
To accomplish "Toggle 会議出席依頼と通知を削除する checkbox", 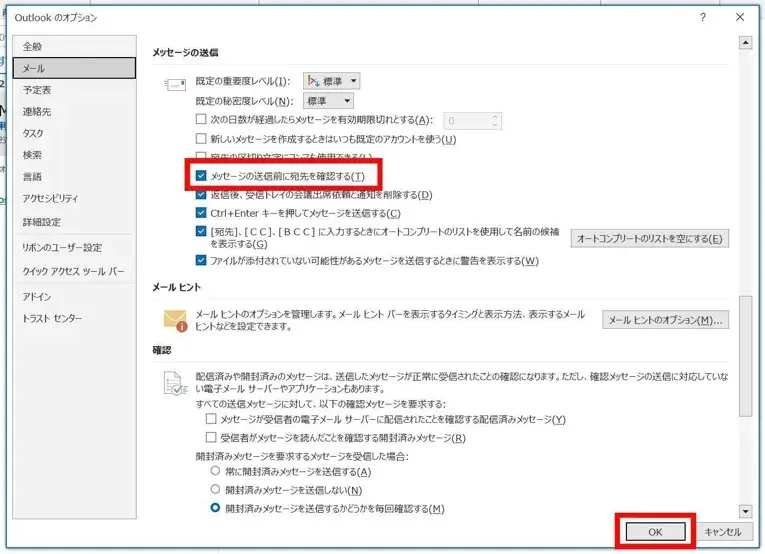I will click(201, 195).
